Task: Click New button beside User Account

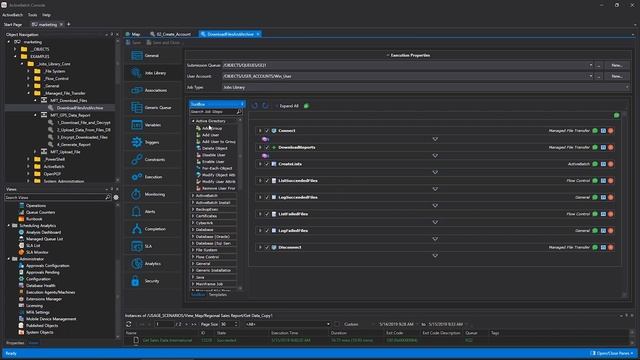Action: (617, 76)
